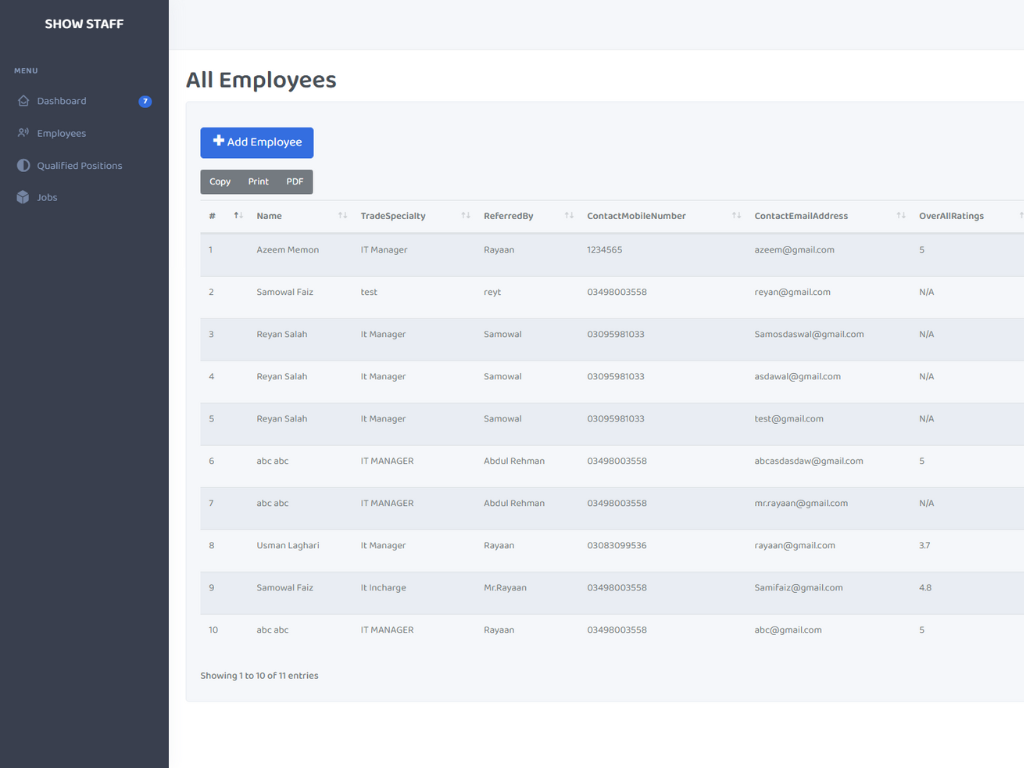Click sort arrows next to ReferredBy header

pos(569,216)
